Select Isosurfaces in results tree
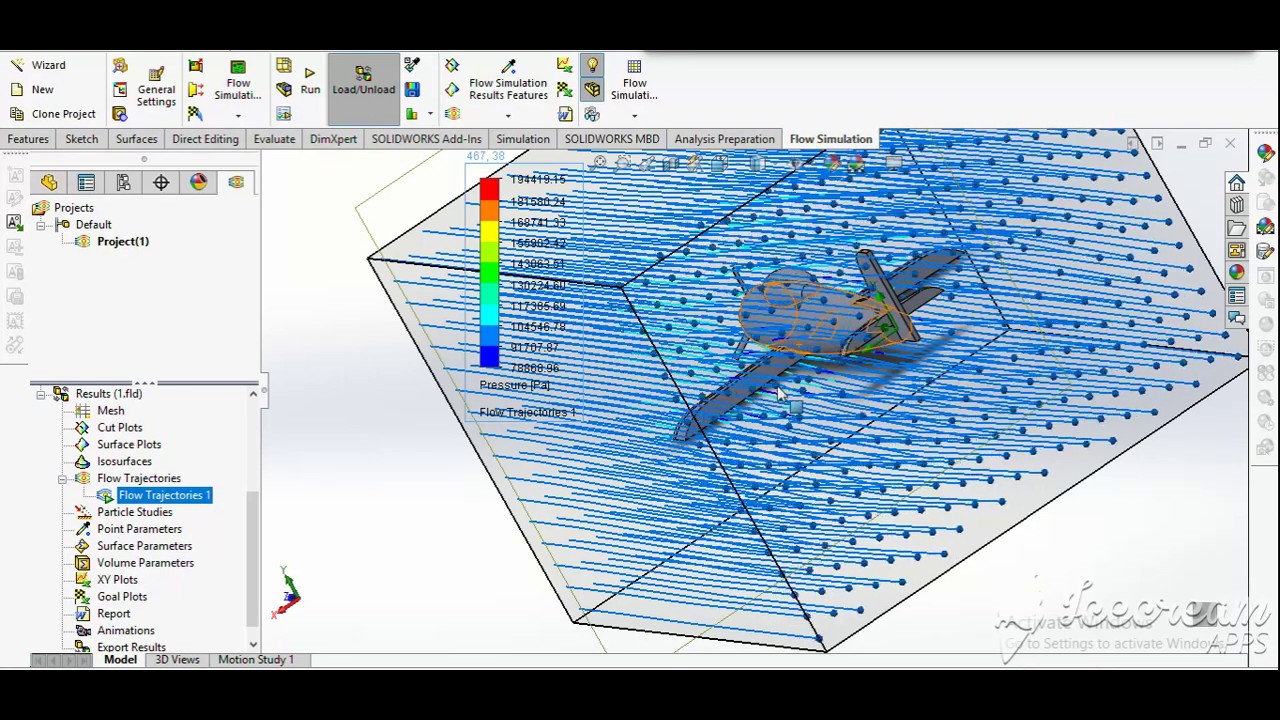1280x720 pixels. tap(124, 462)
